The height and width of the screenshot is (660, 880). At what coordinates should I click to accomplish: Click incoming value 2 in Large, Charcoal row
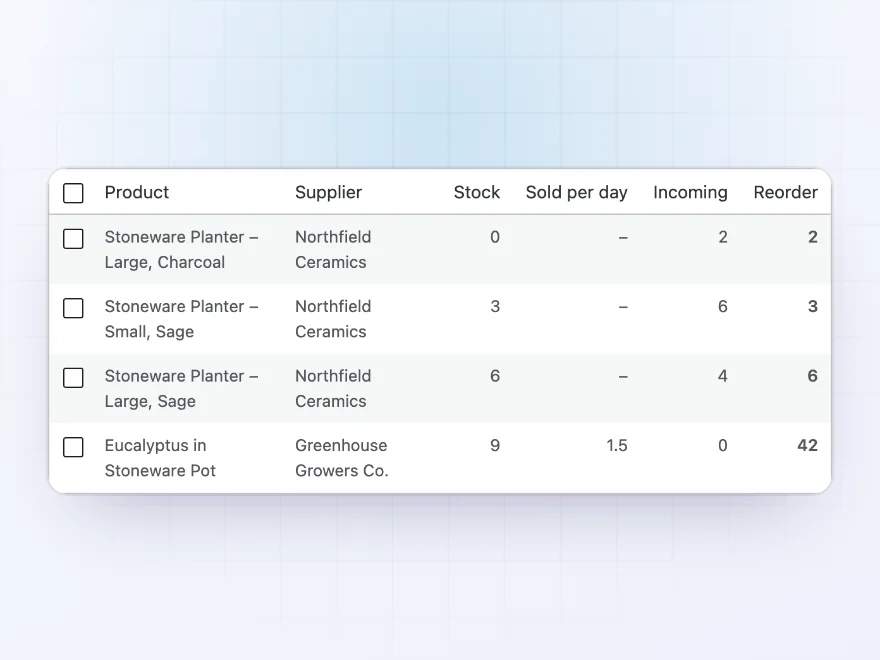(723, 237)
